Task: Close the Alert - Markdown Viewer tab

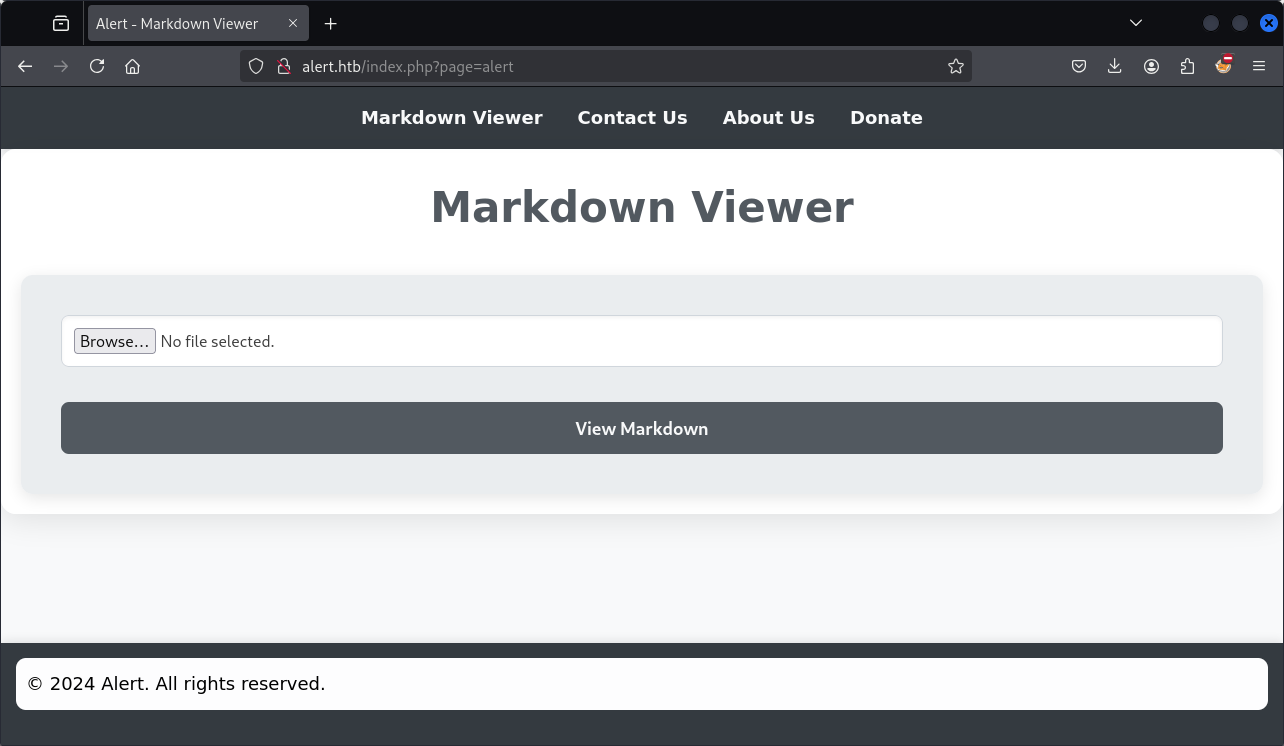Action: click(x=293, y=23)
